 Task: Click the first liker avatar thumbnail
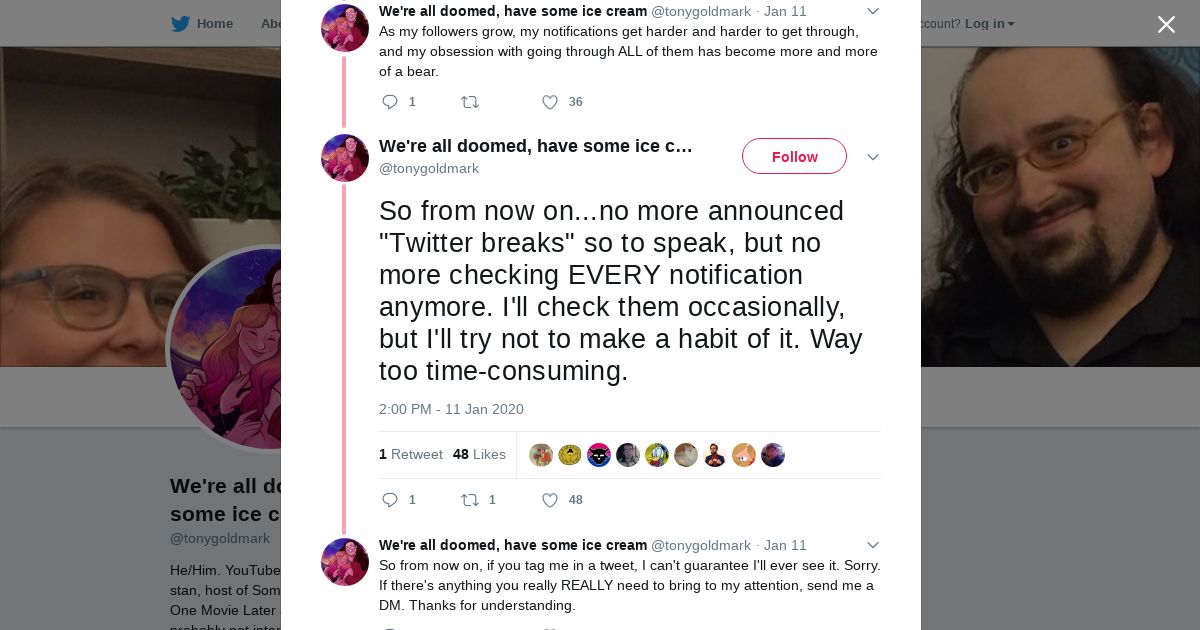click(541, 455)
